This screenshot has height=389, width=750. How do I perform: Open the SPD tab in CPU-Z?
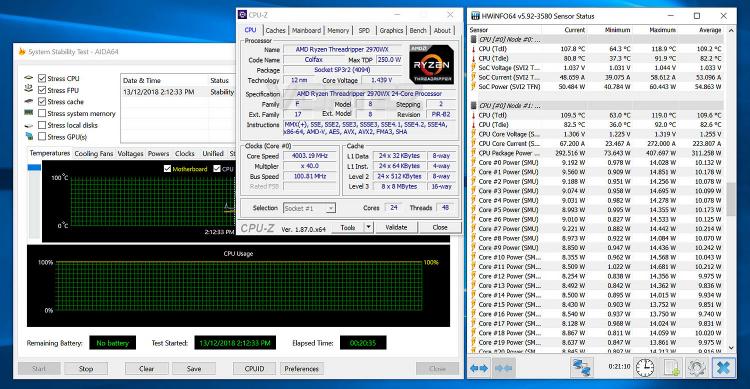364,30
